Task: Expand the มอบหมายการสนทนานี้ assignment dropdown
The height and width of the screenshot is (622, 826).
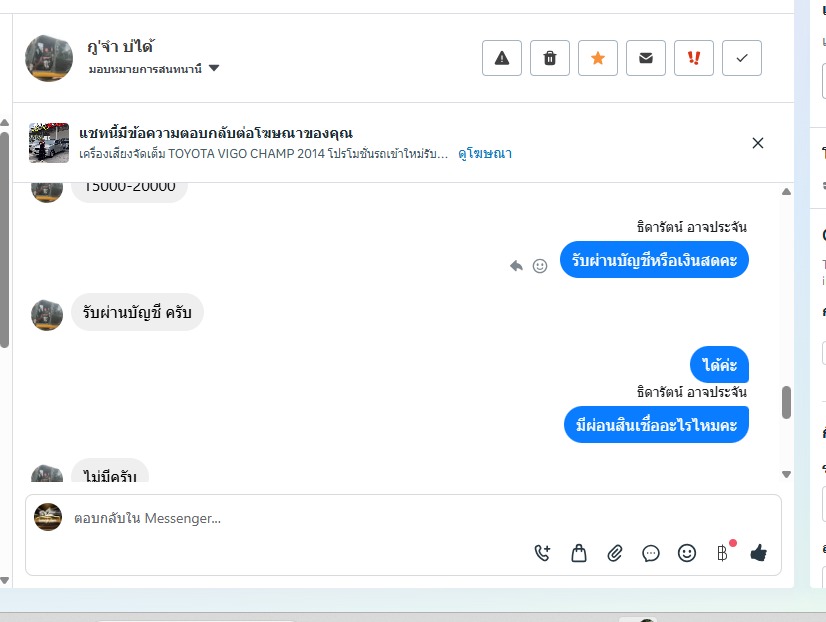Action: 214,69
